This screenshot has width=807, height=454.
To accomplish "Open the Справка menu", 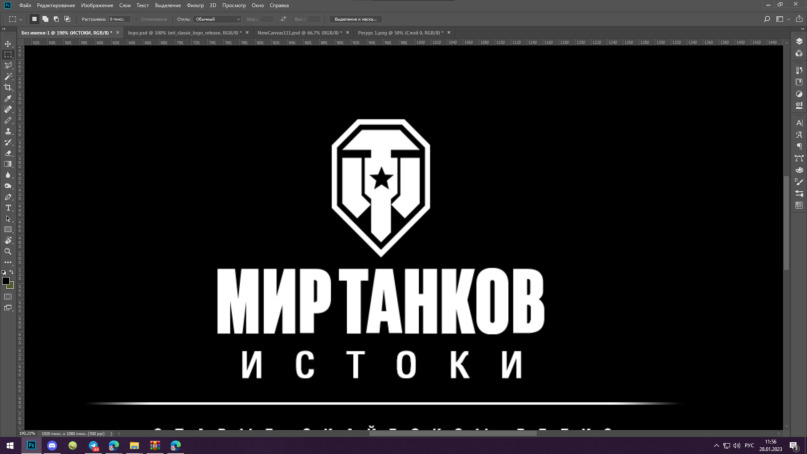I will coord(279,5).
